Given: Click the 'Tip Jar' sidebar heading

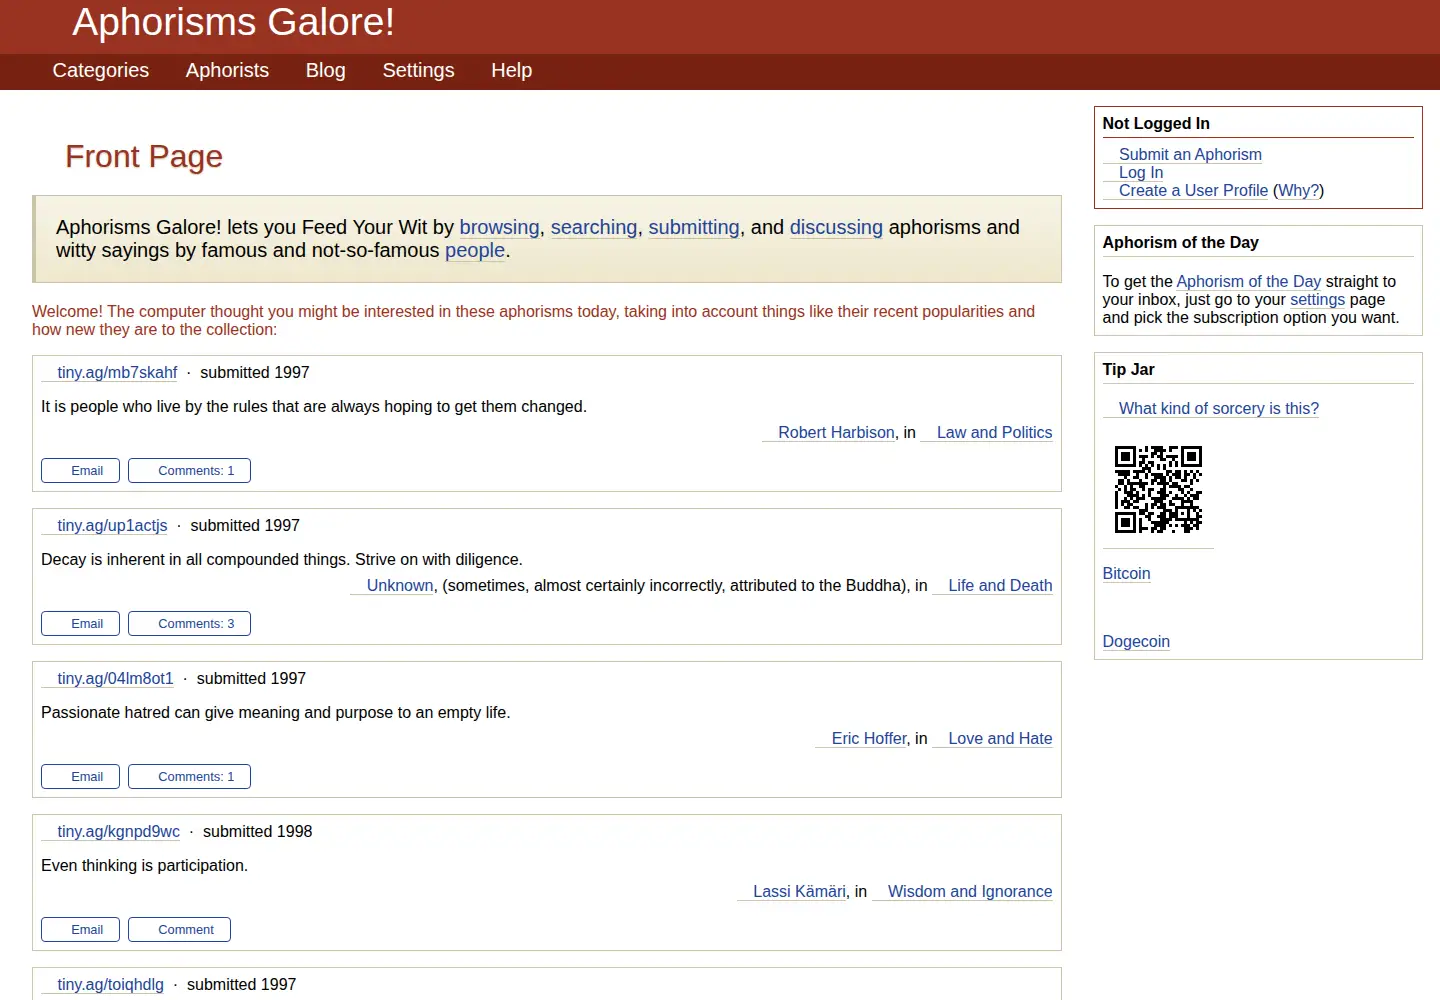Looking at the screenshot, I should click(x=1128, y=369).
